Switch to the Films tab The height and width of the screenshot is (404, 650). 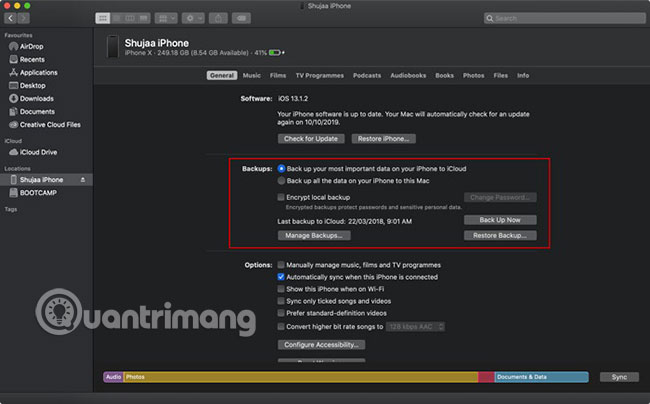[x=278, y=75]
